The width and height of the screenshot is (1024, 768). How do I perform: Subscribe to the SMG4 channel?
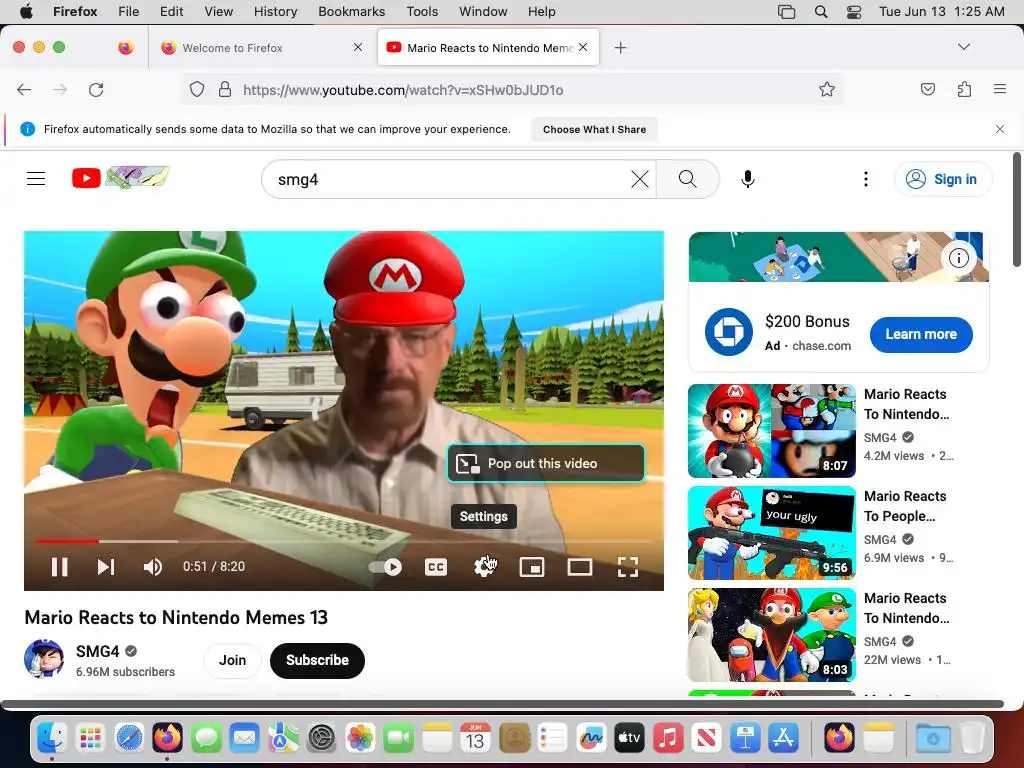click(x=317, y=660)
